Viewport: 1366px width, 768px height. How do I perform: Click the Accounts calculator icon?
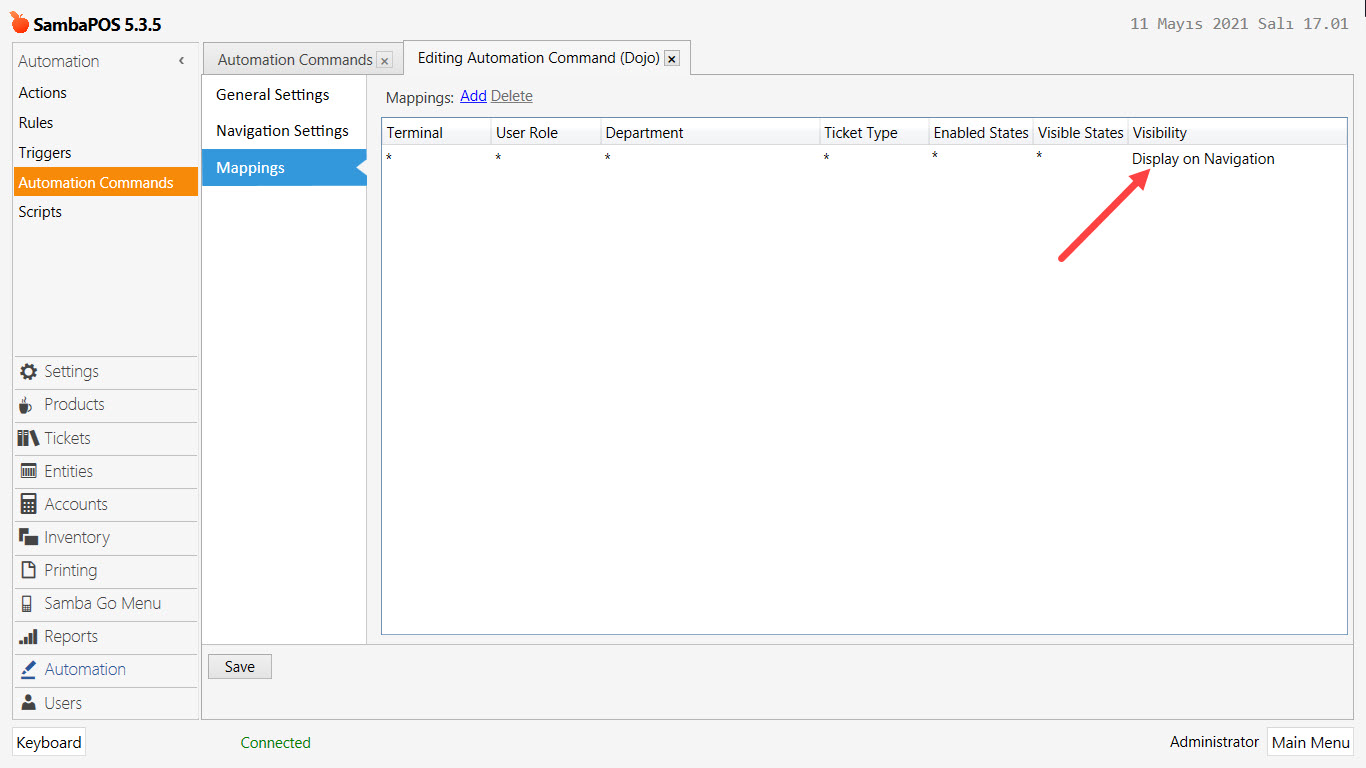point(27,504)
